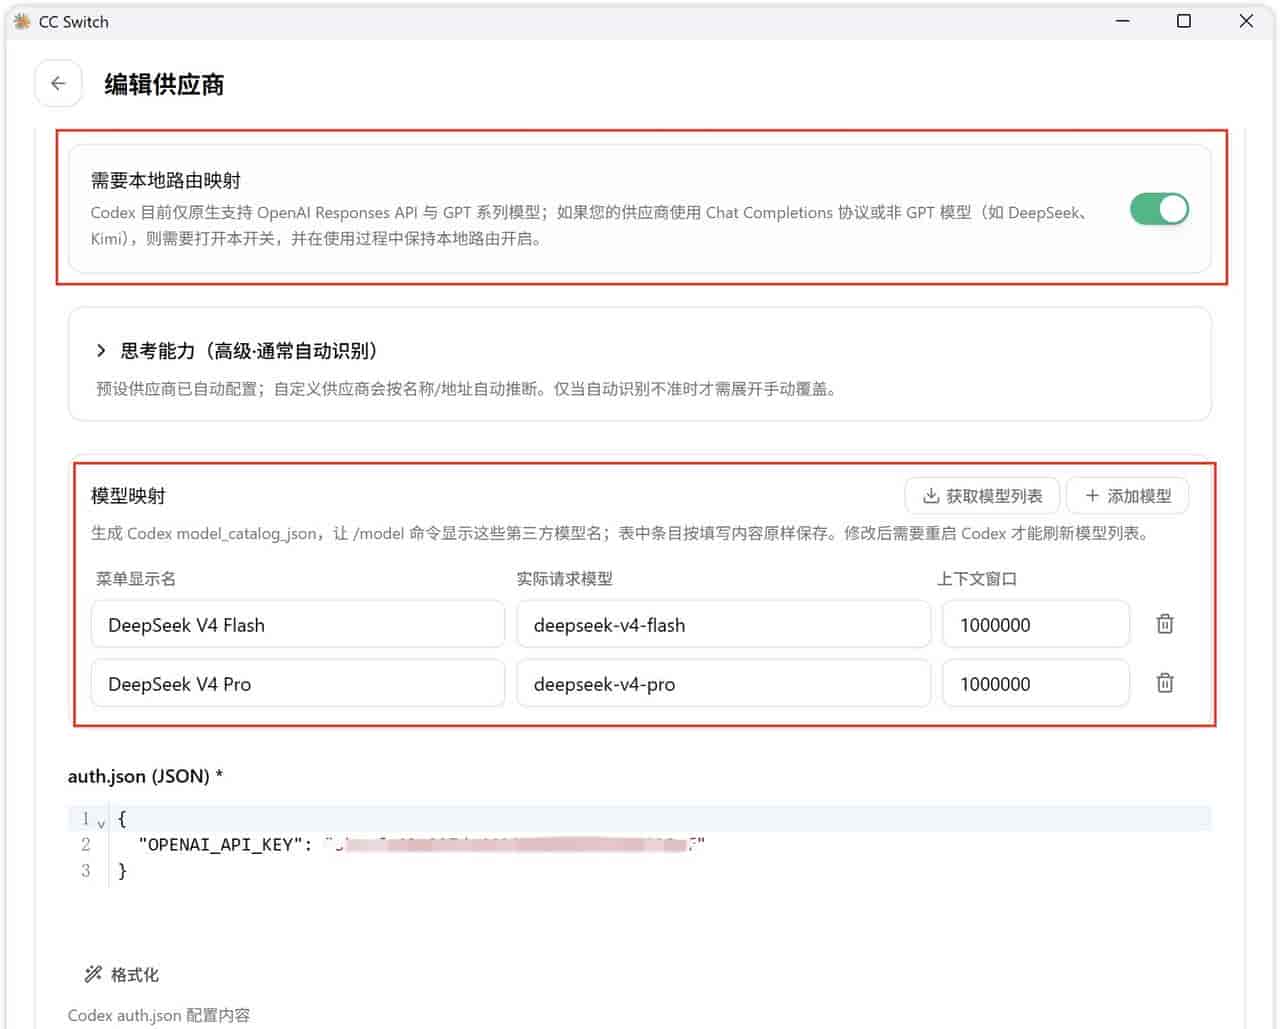Click the 添加模型 button
Screen dimensions: 1280x1029
pos(1128,496)
